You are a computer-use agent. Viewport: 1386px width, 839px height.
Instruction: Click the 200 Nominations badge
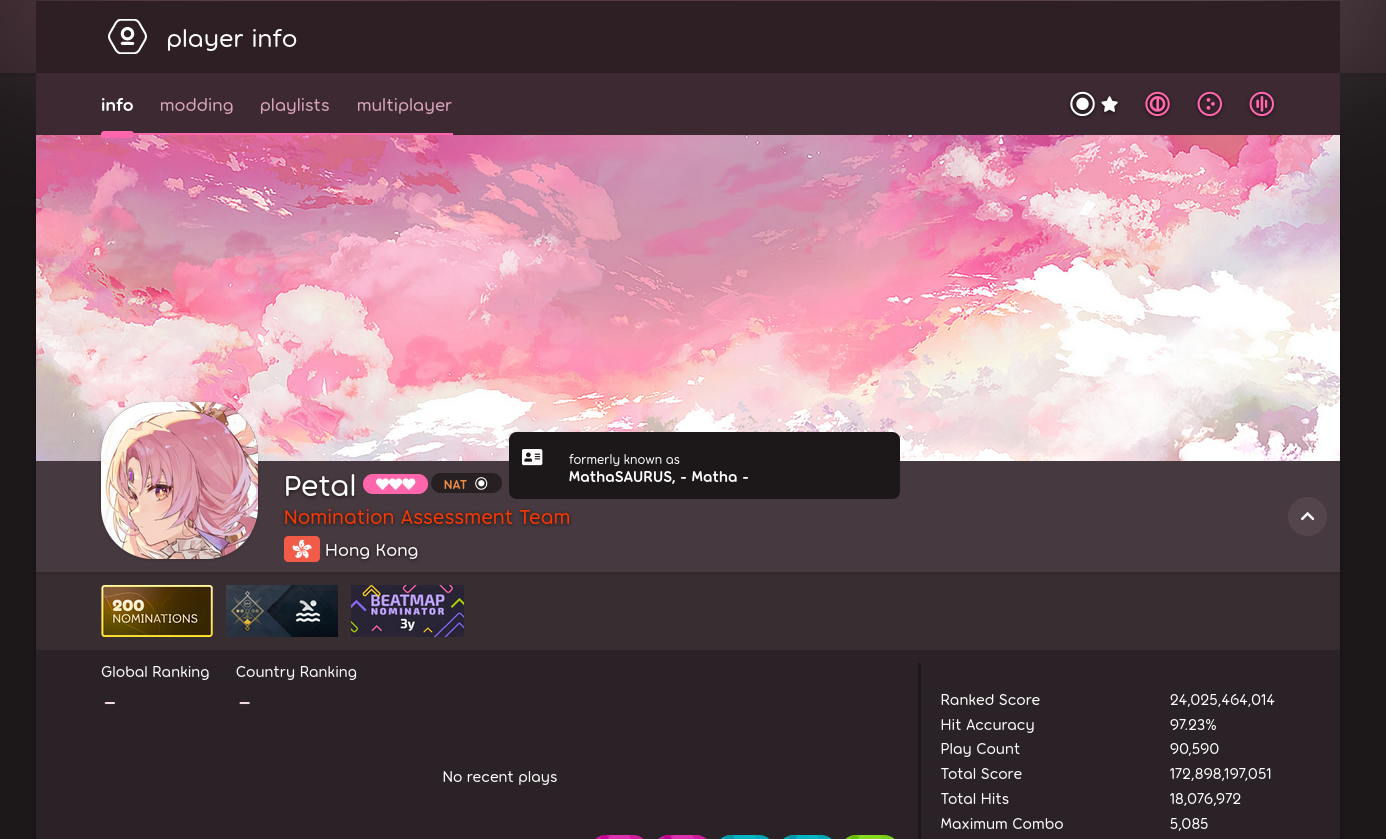pyautogui.click(x=157, y=611)
